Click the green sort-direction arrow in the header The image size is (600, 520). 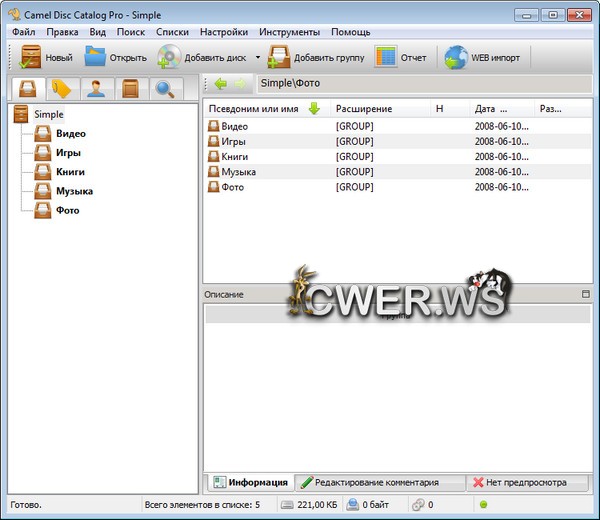click(314, 109)
